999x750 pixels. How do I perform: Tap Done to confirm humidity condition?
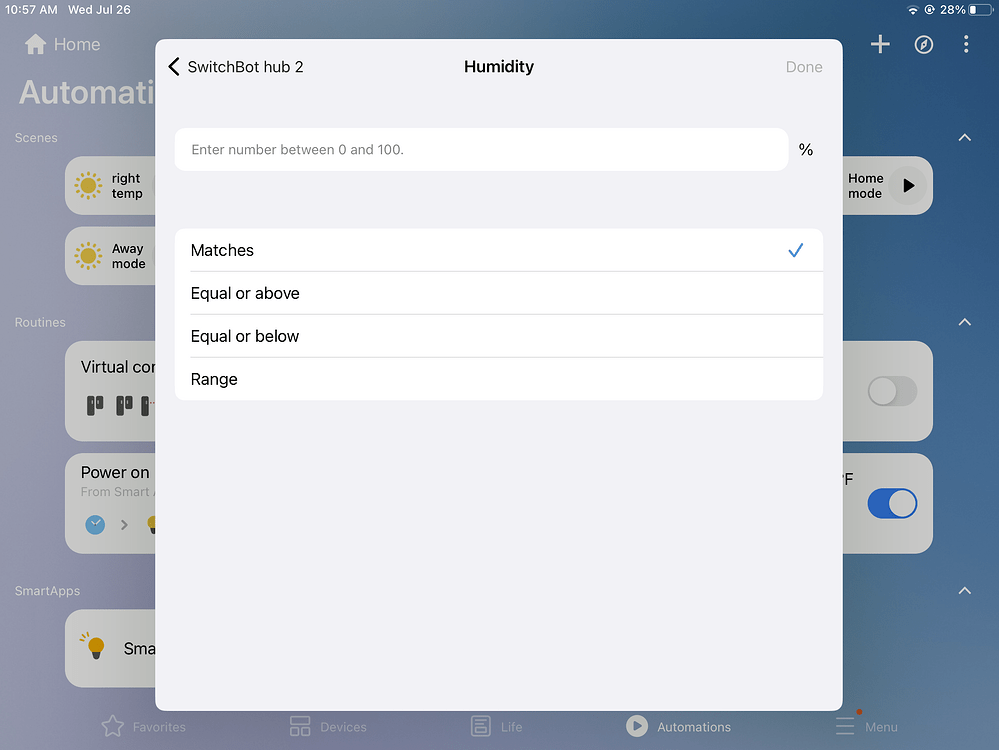(804, 66)
